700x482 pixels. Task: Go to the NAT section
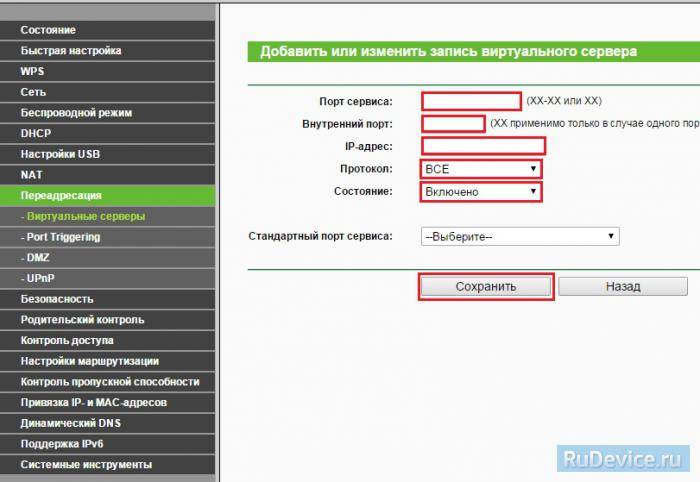(x=107, y=175)
